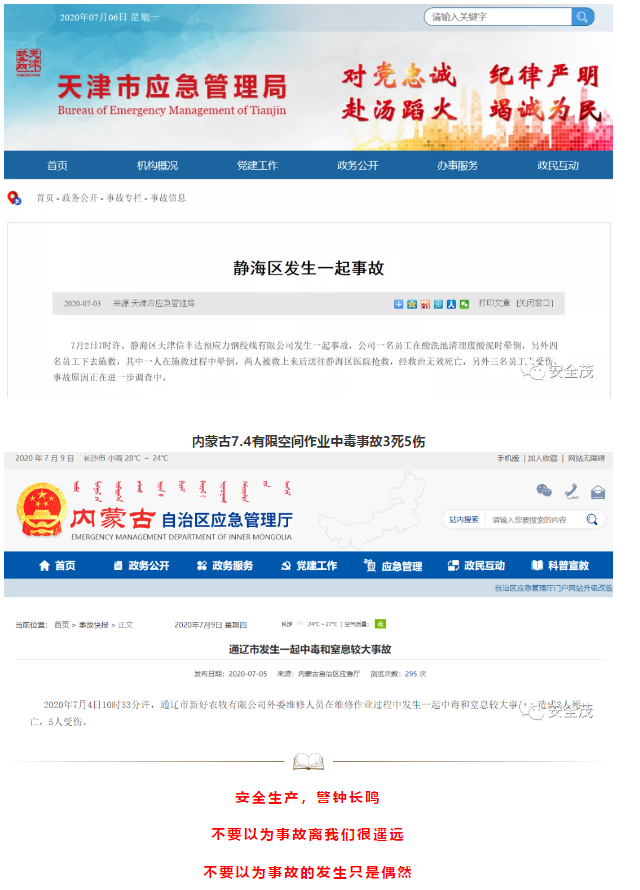Screen dimensions: 640x890
Task: Click the location pin icon beside breadcrumb
Action: tap(13, 198)
